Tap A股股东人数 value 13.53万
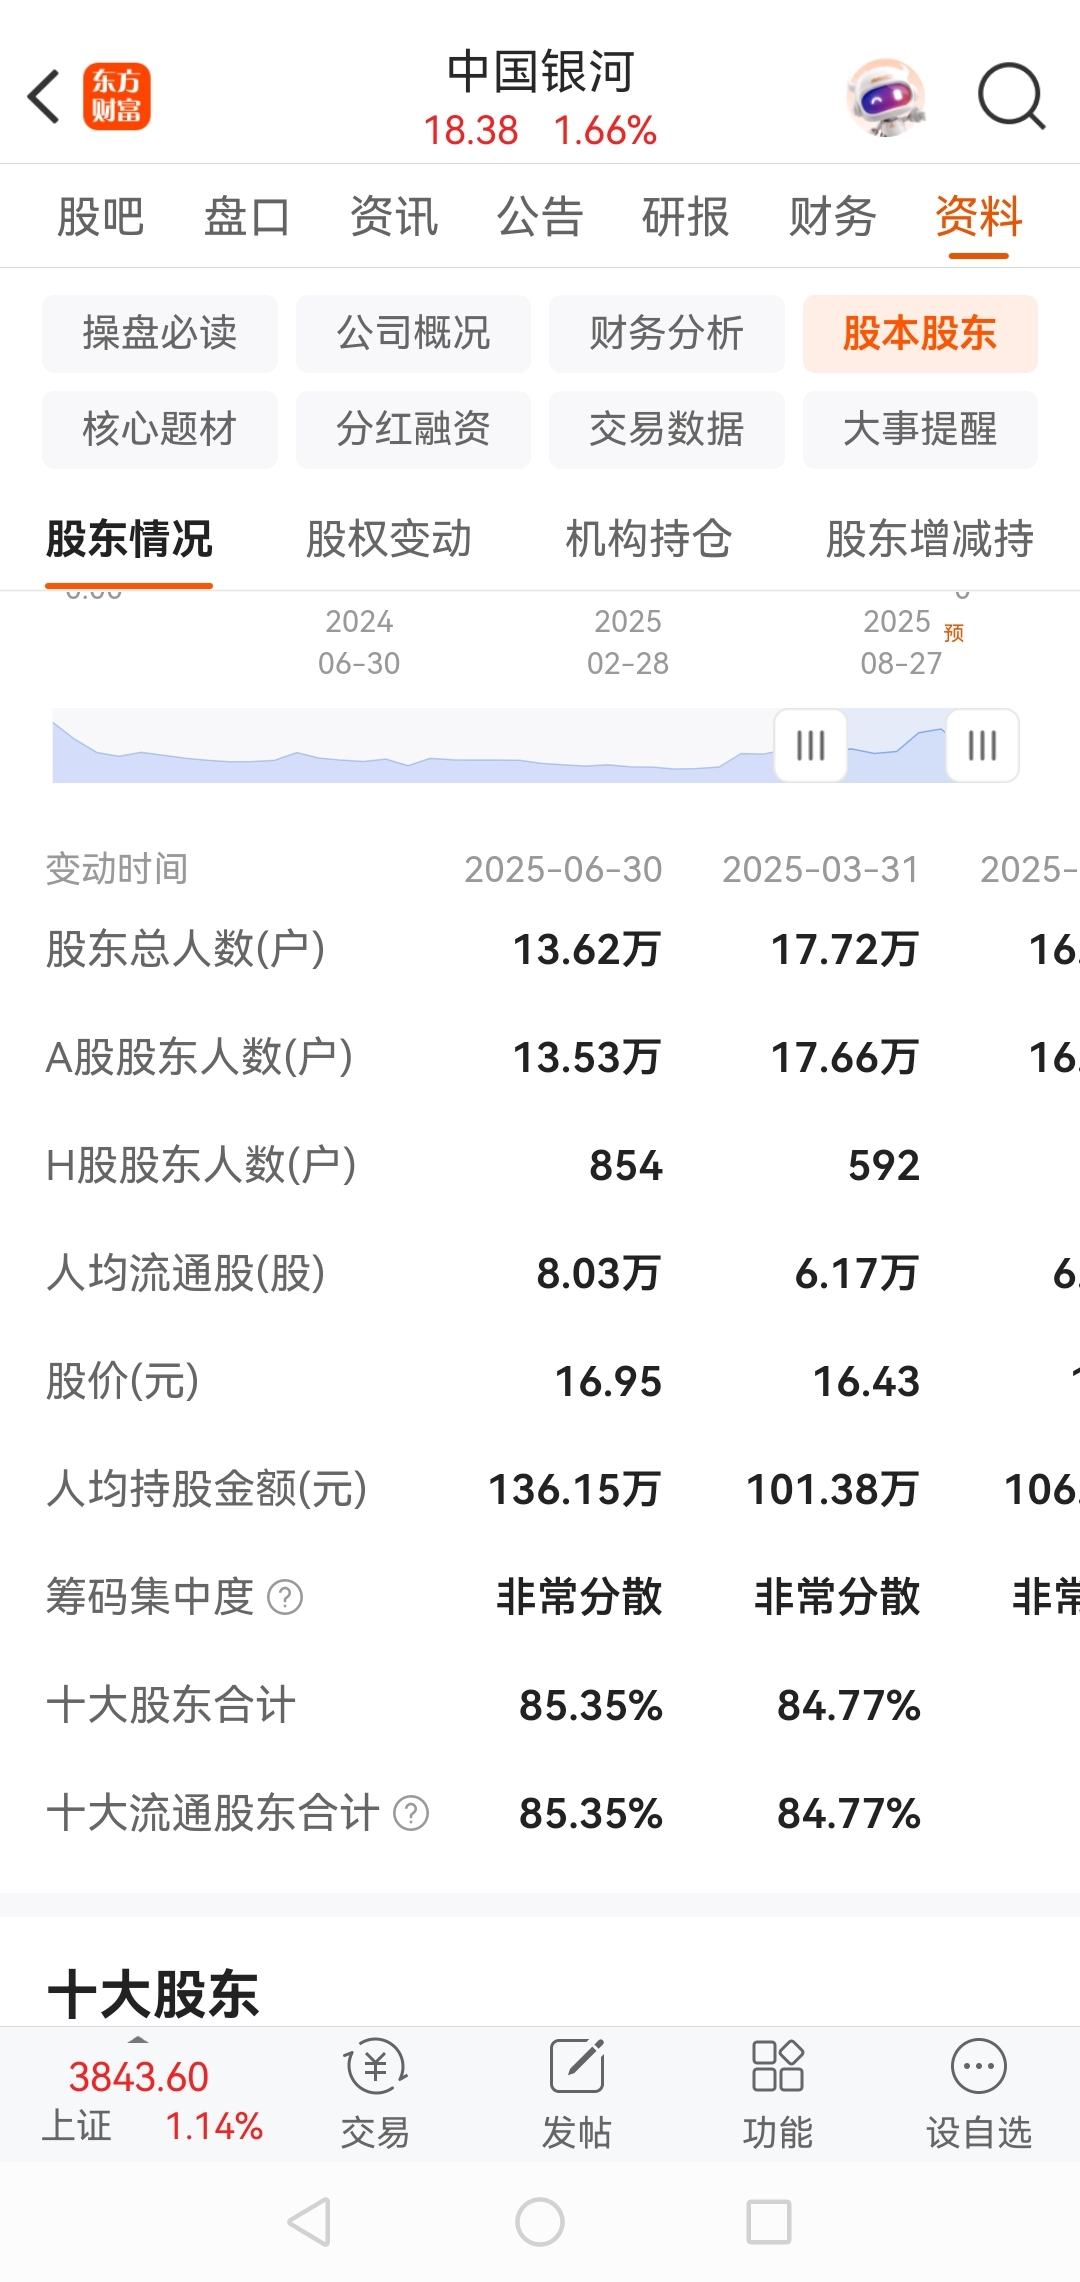The width and height of the screenshot is (1080, 2282). coord(587,1057)
